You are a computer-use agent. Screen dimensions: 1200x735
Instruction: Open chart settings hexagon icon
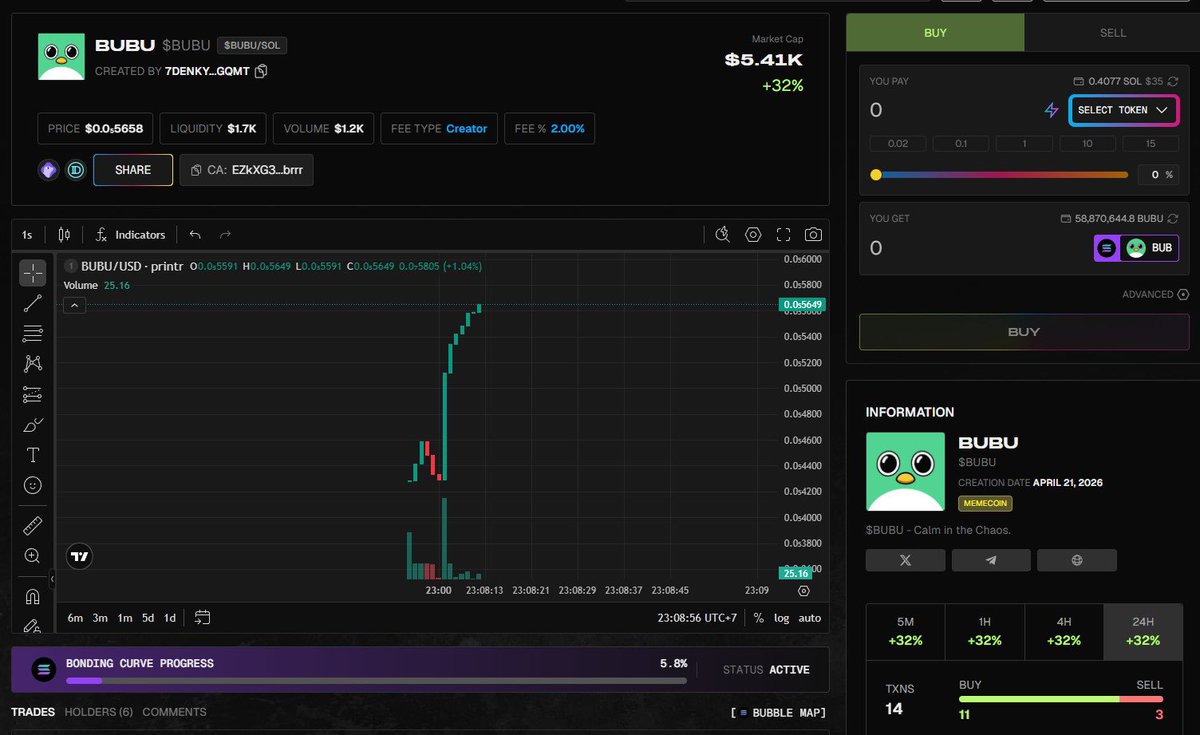point(753,234)
